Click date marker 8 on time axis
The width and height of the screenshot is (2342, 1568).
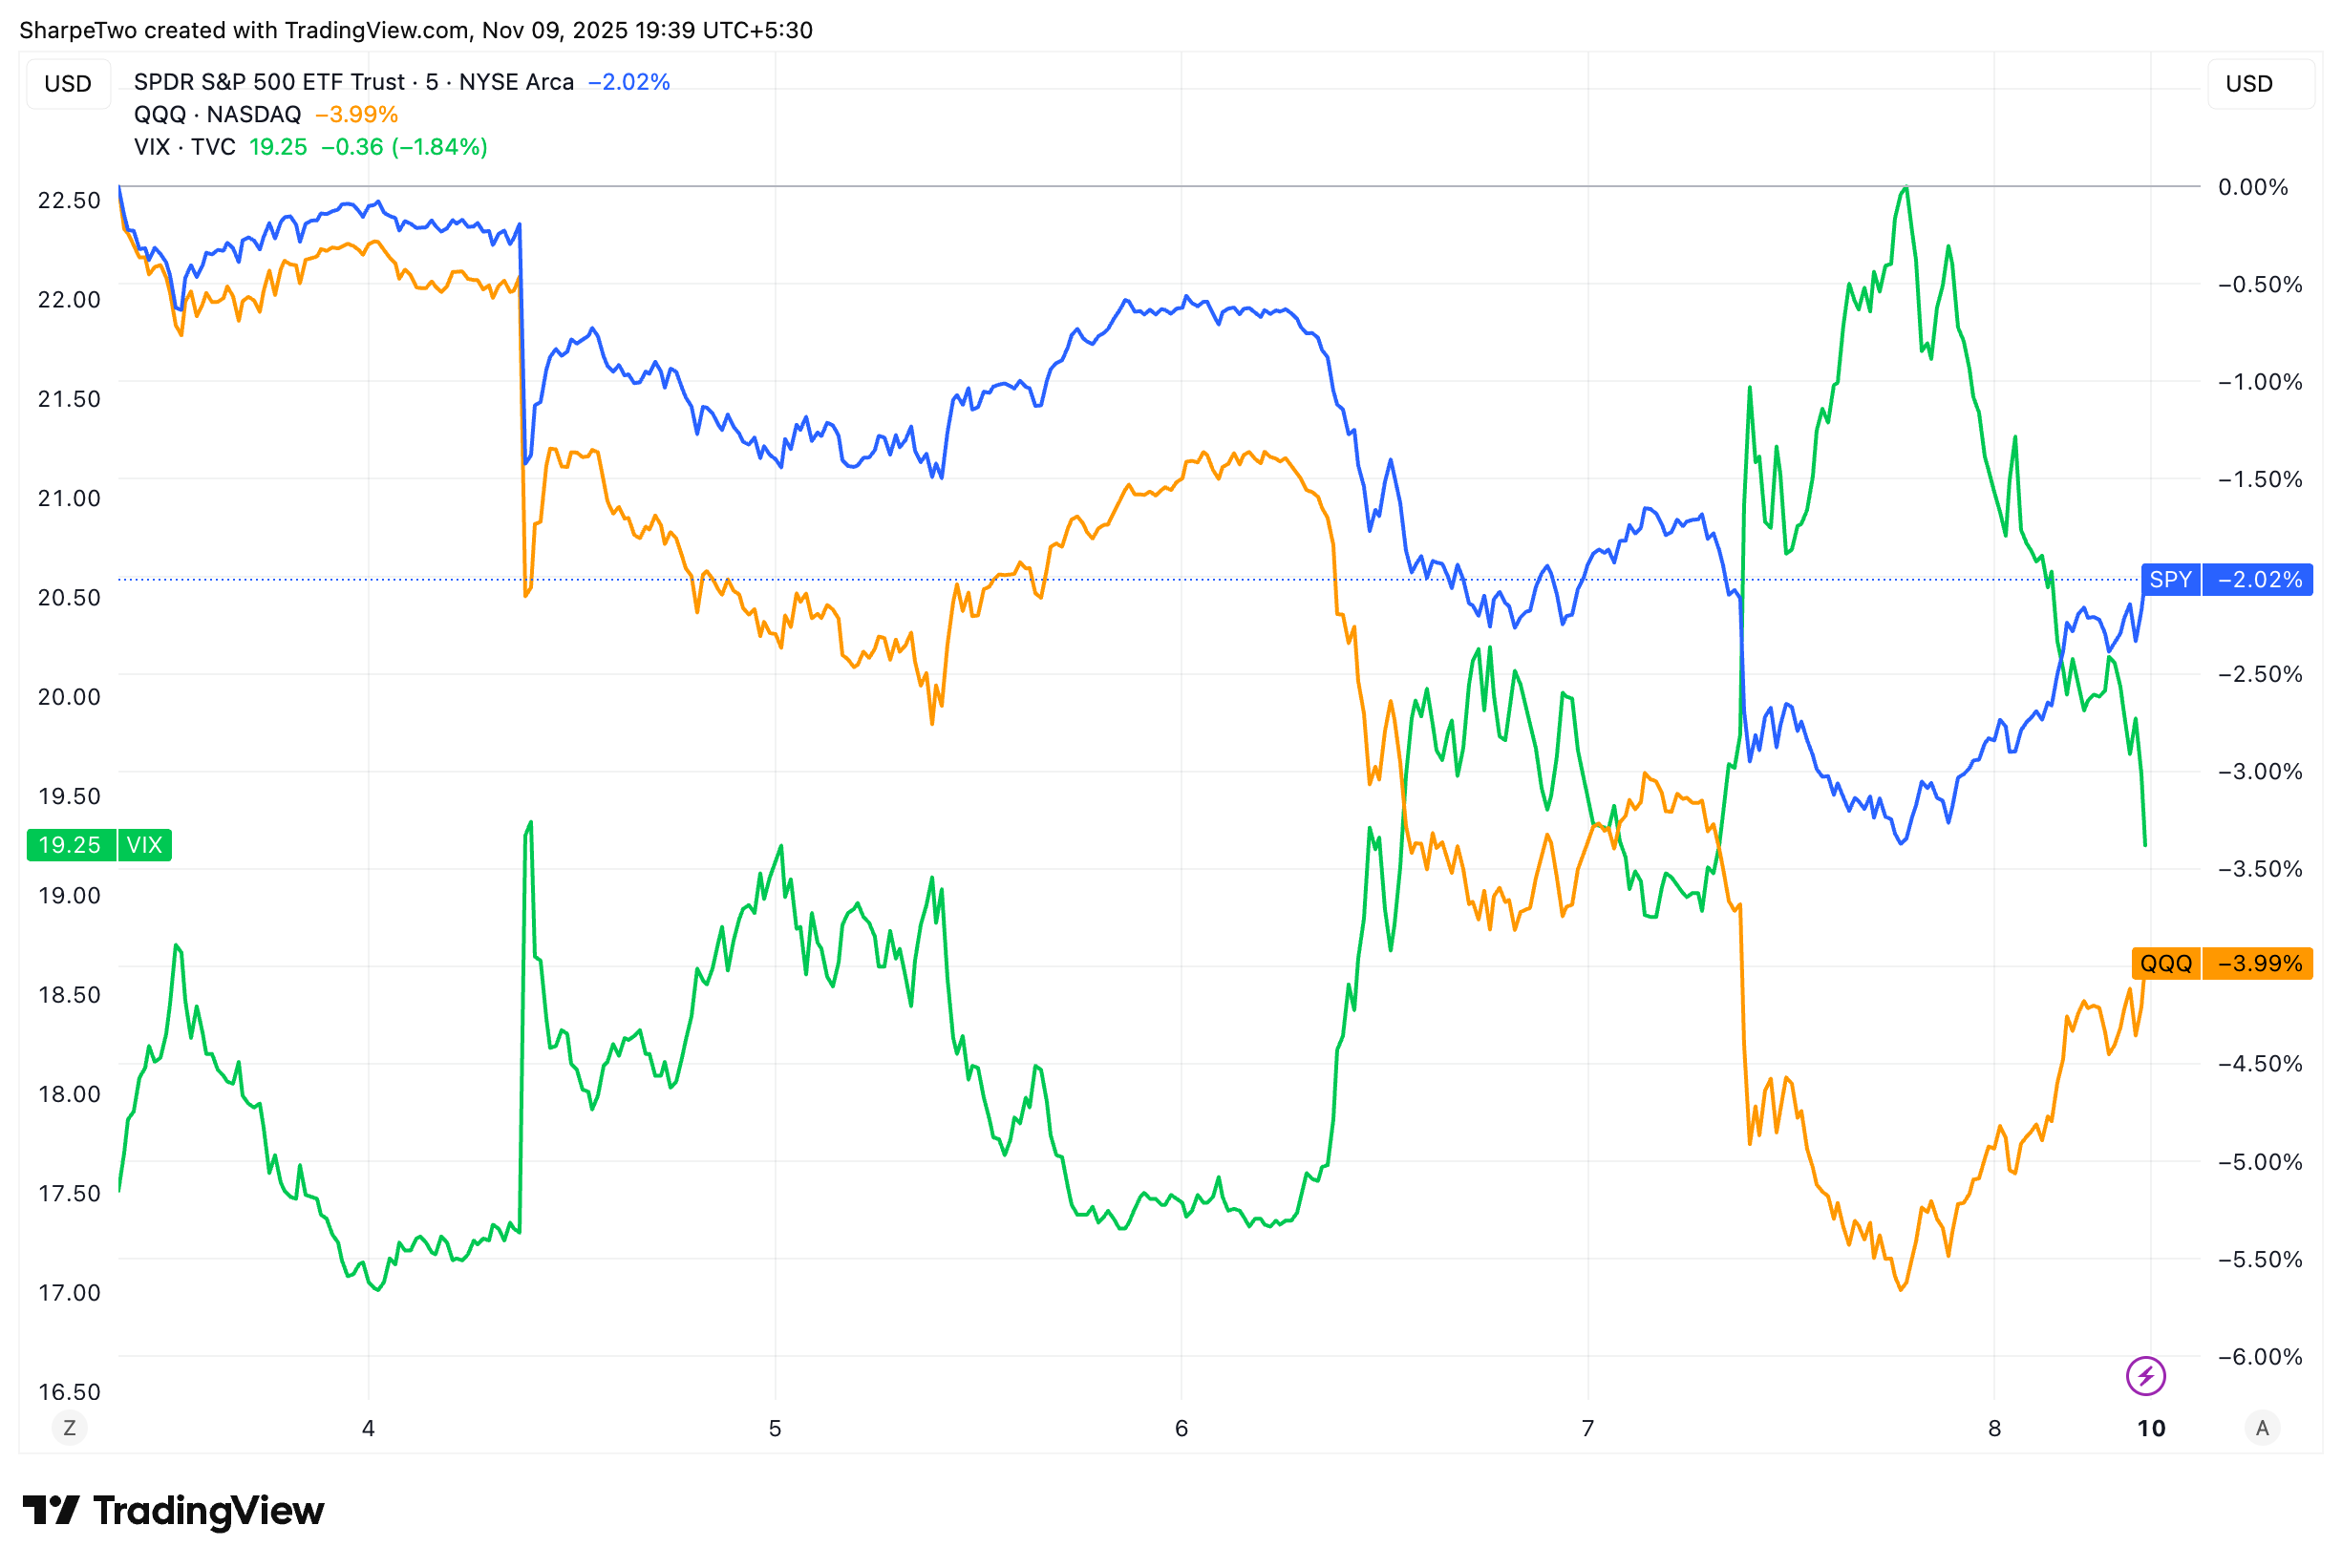point(1994,1428)
